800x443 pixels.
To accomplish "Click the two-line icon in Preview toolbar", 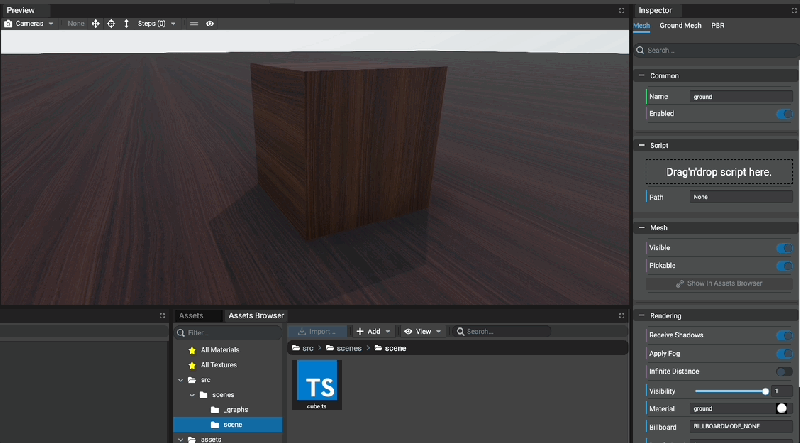I will pyautogui.click(x=194, y=23).
